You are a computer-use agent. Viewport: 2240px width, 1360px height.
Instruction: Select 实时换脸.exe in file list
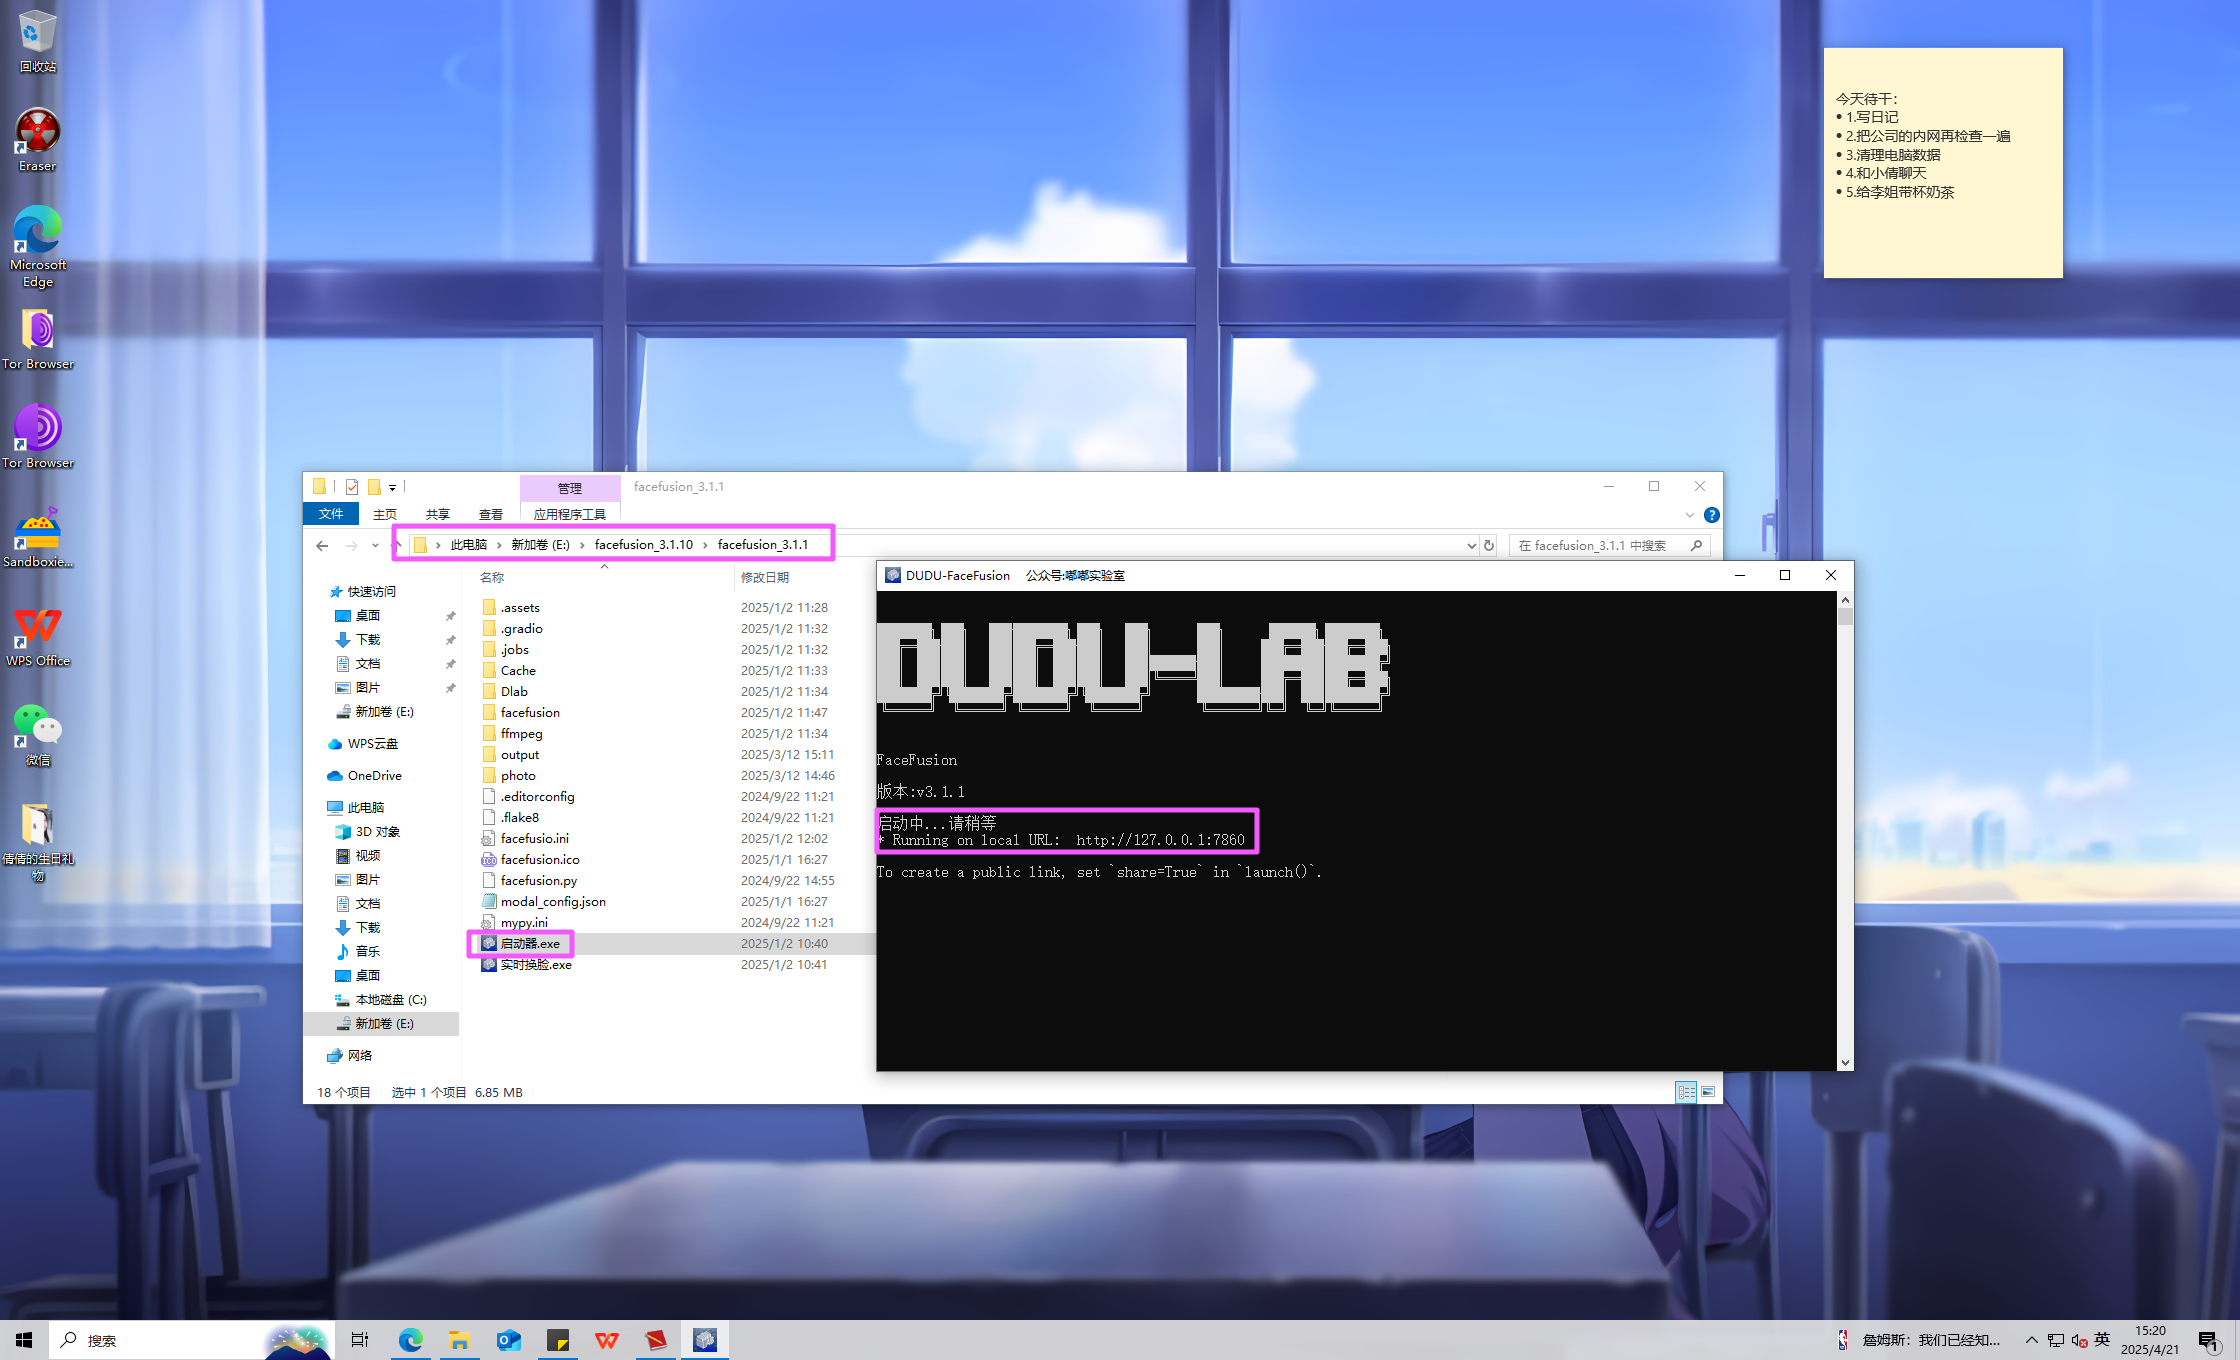(x=536, y=964)
